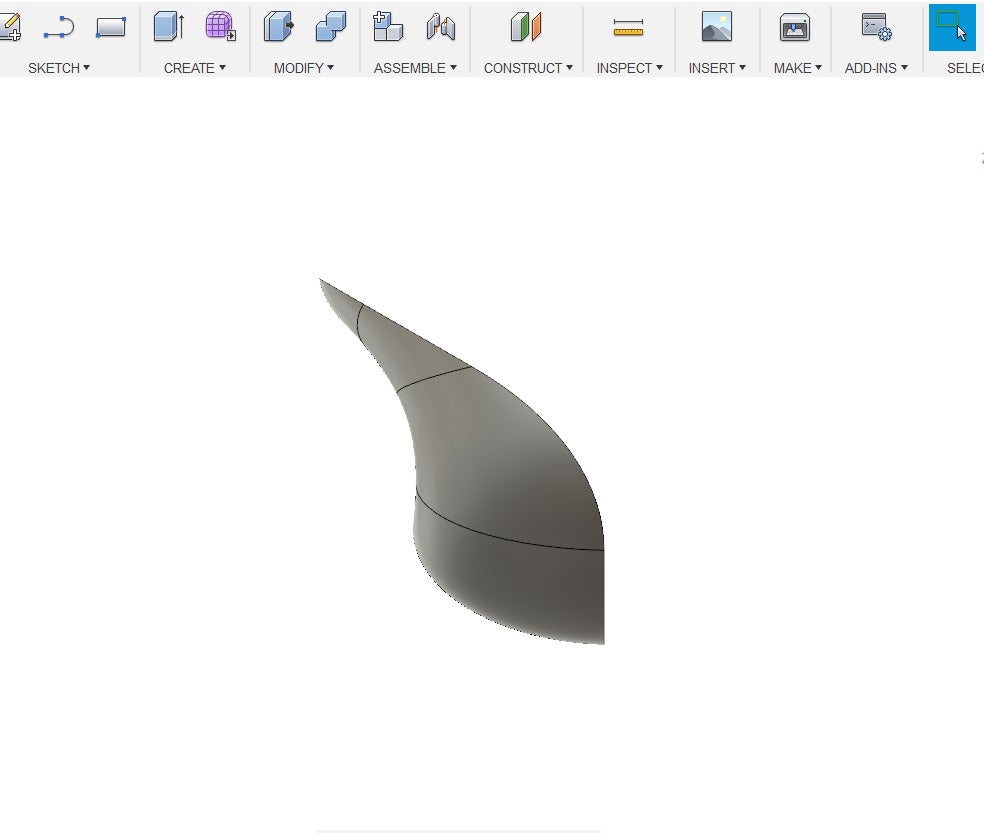Image resolution: width=984 pixels, height=833 pixels.
Task: Open the MODIFY dropdown menu
Action: 304,68
